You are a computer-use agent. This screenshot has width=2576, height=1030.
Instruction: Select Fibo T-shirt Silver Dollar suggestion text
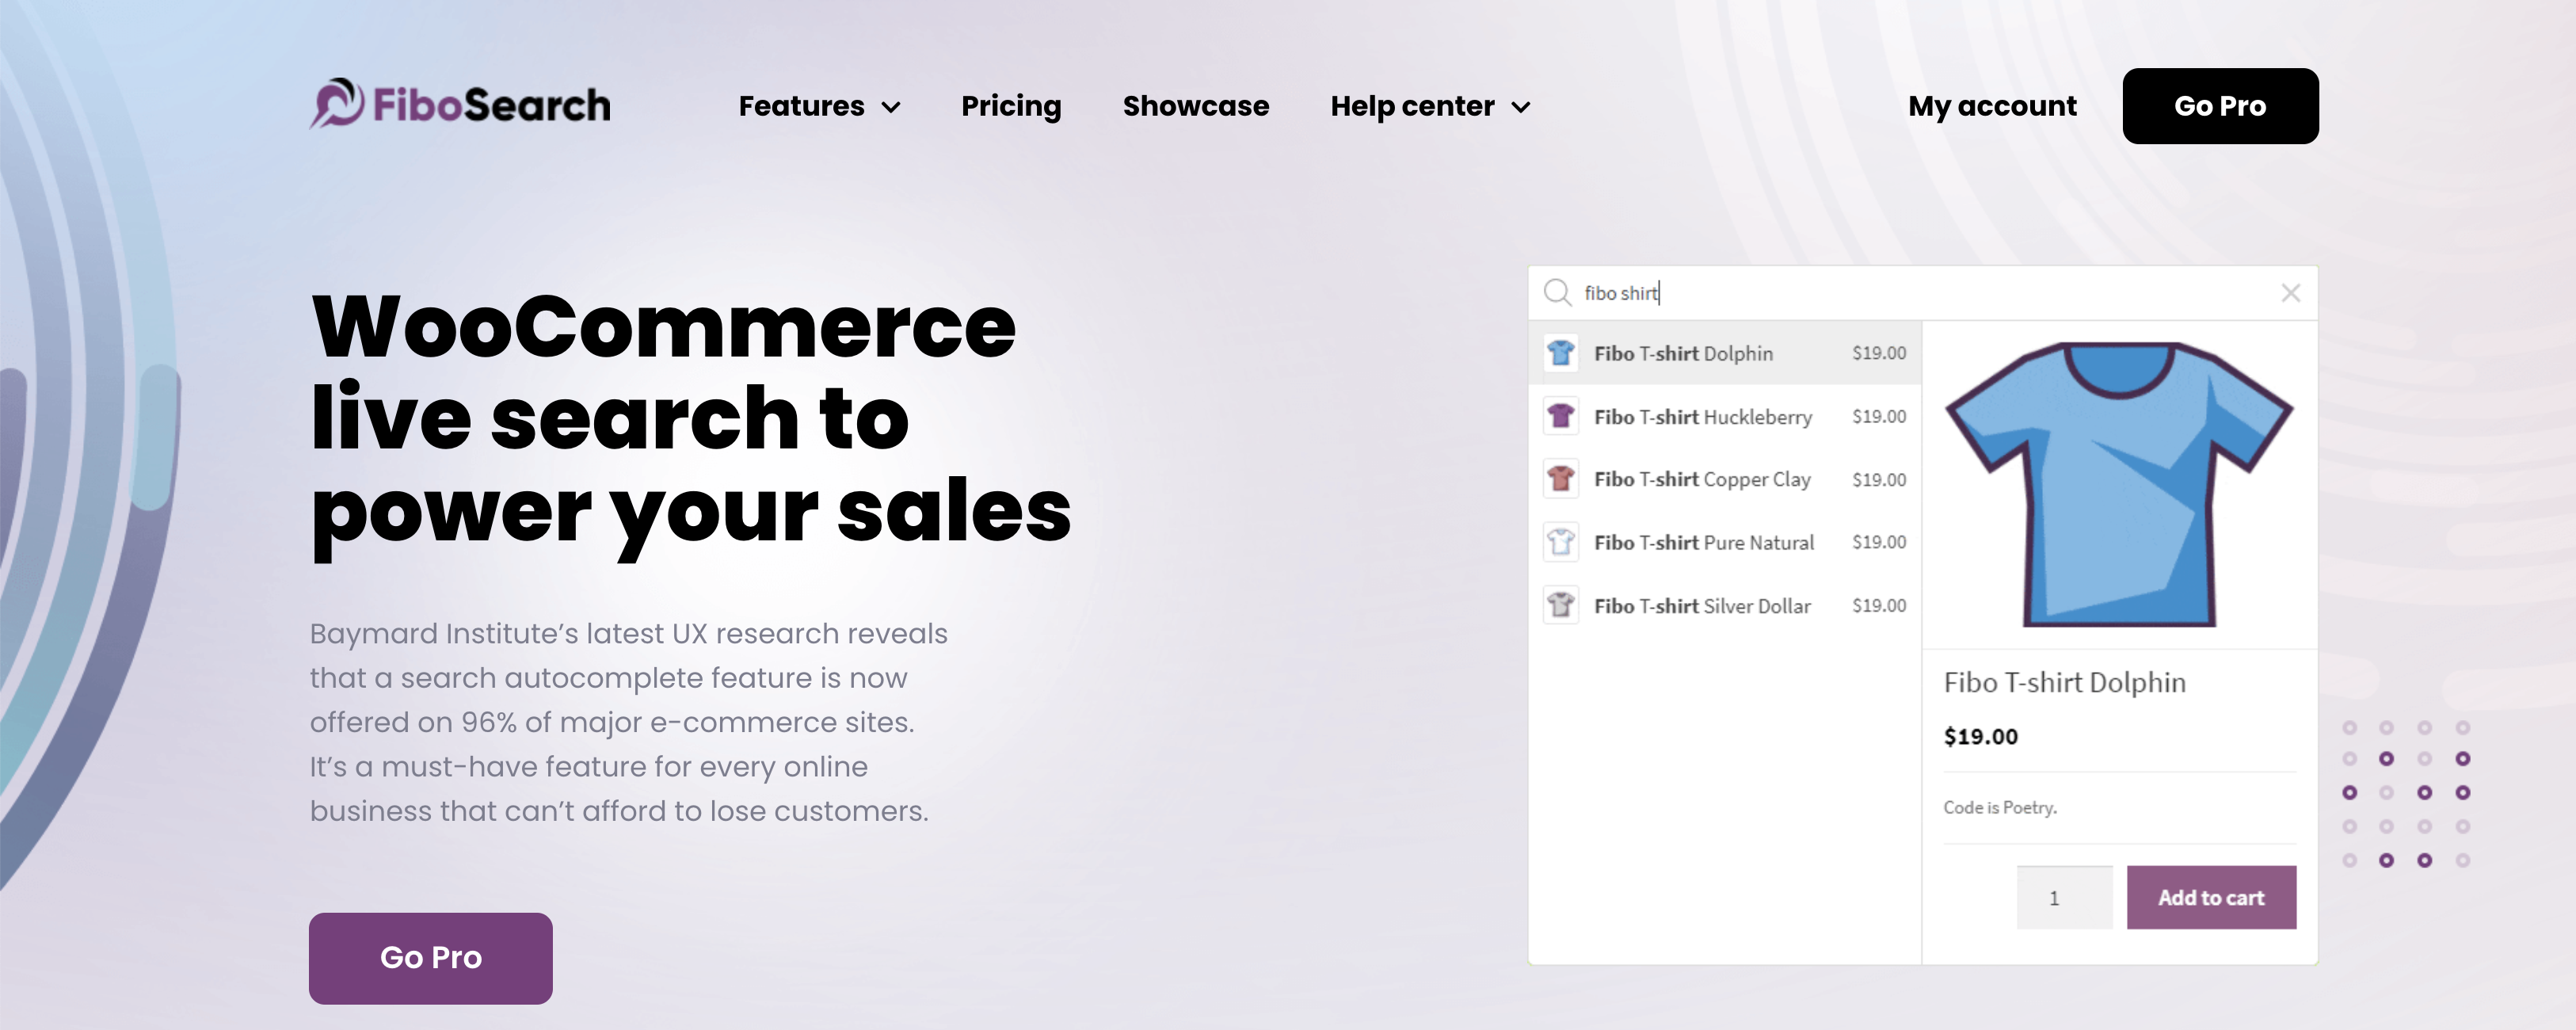click(x=1702, y=606)
